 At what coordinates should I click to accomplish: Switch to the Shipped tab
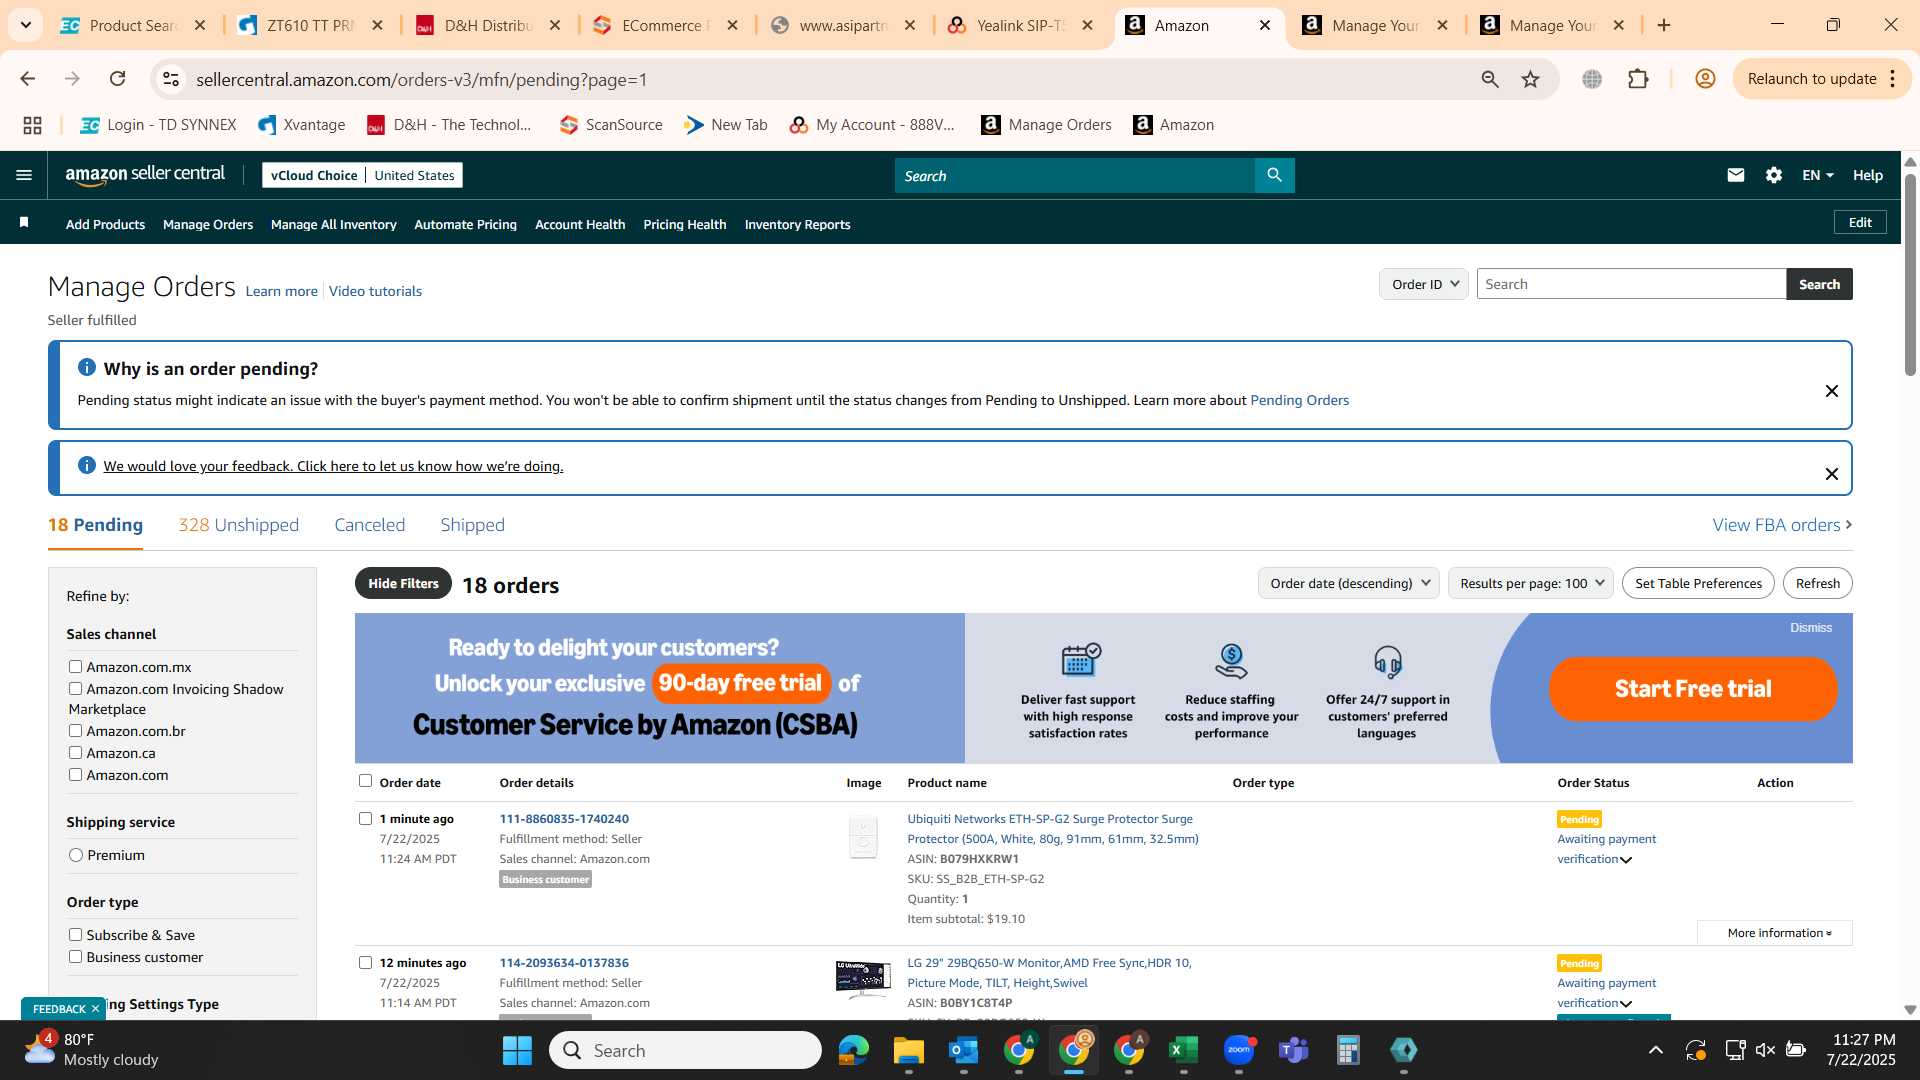pyautogui.click(x=472, y=525)
